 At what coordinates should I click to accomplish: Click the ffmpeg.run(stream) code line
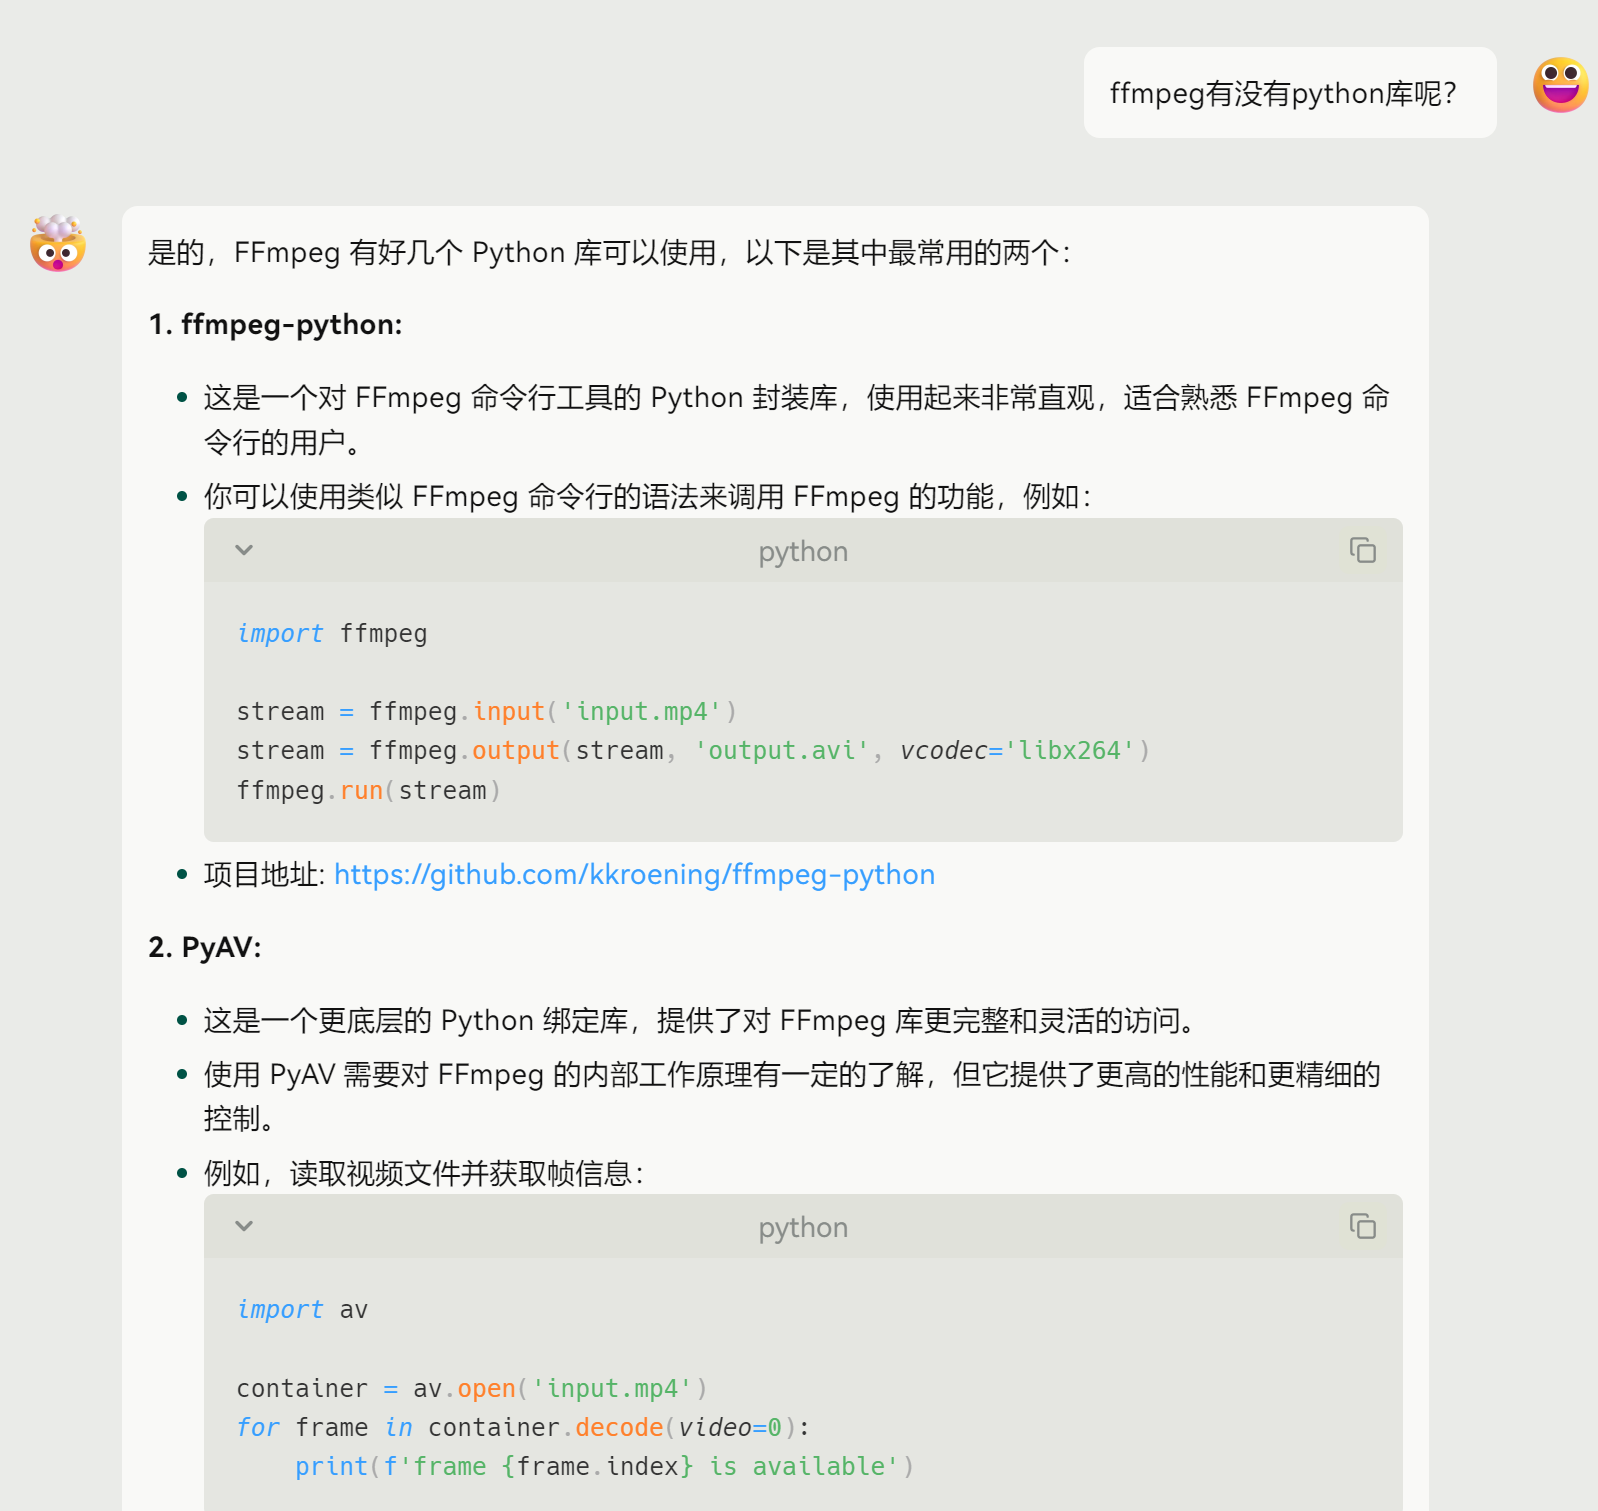(368, 791)
